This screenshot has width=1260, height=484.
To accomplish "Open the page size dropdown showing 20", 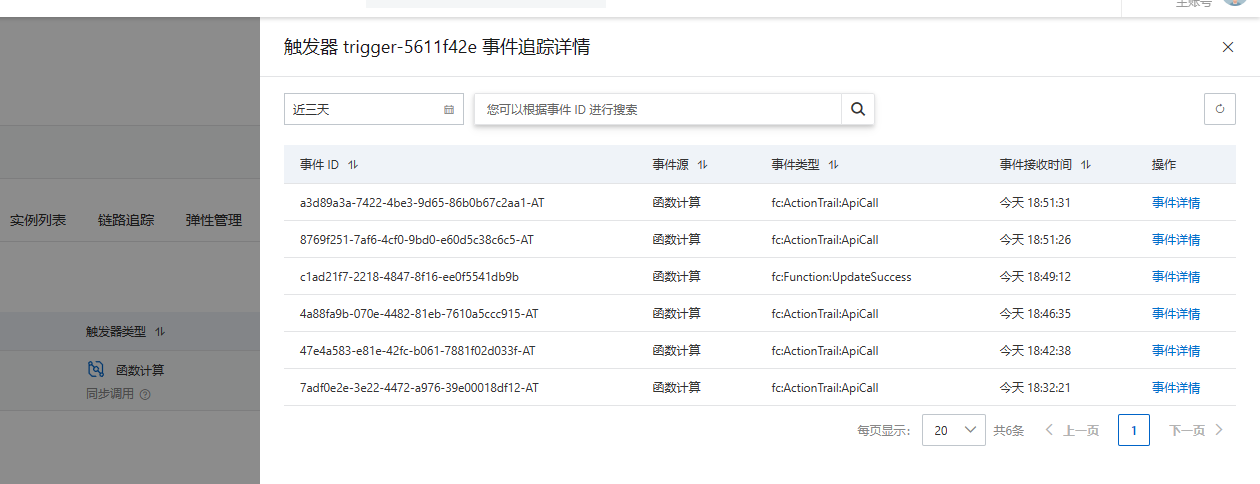I will click(954, 430).
